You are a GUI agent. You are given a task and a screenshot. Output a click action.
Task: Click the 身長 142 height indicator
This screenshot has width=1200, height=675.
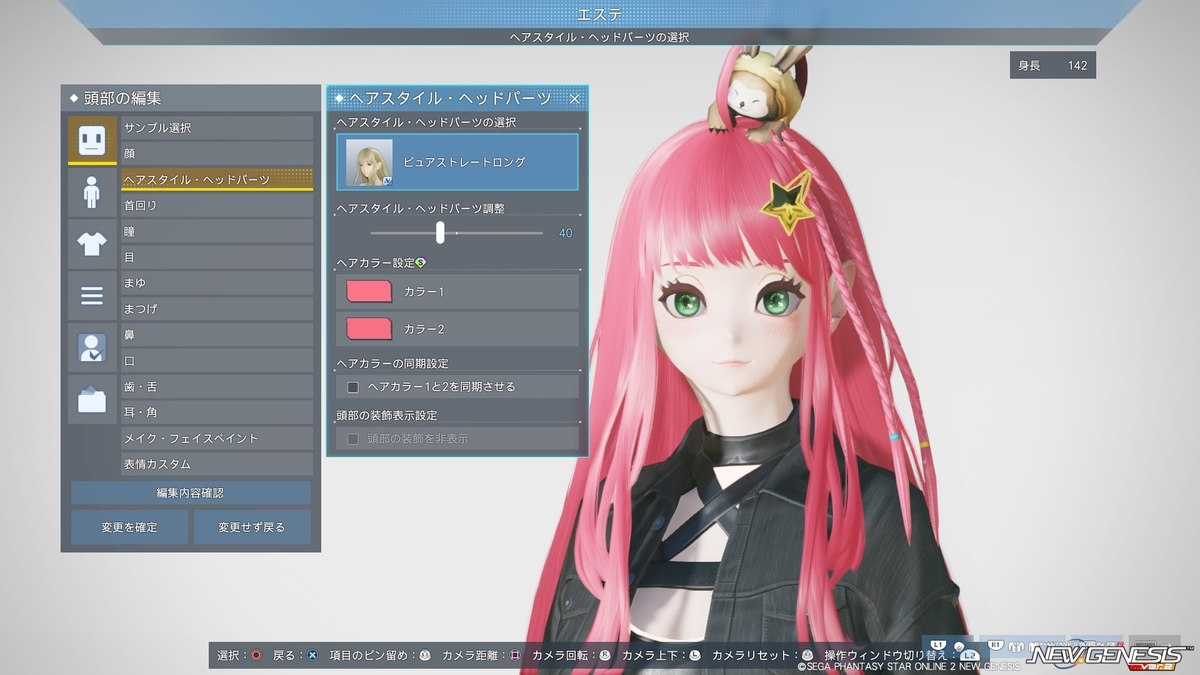1053,66
